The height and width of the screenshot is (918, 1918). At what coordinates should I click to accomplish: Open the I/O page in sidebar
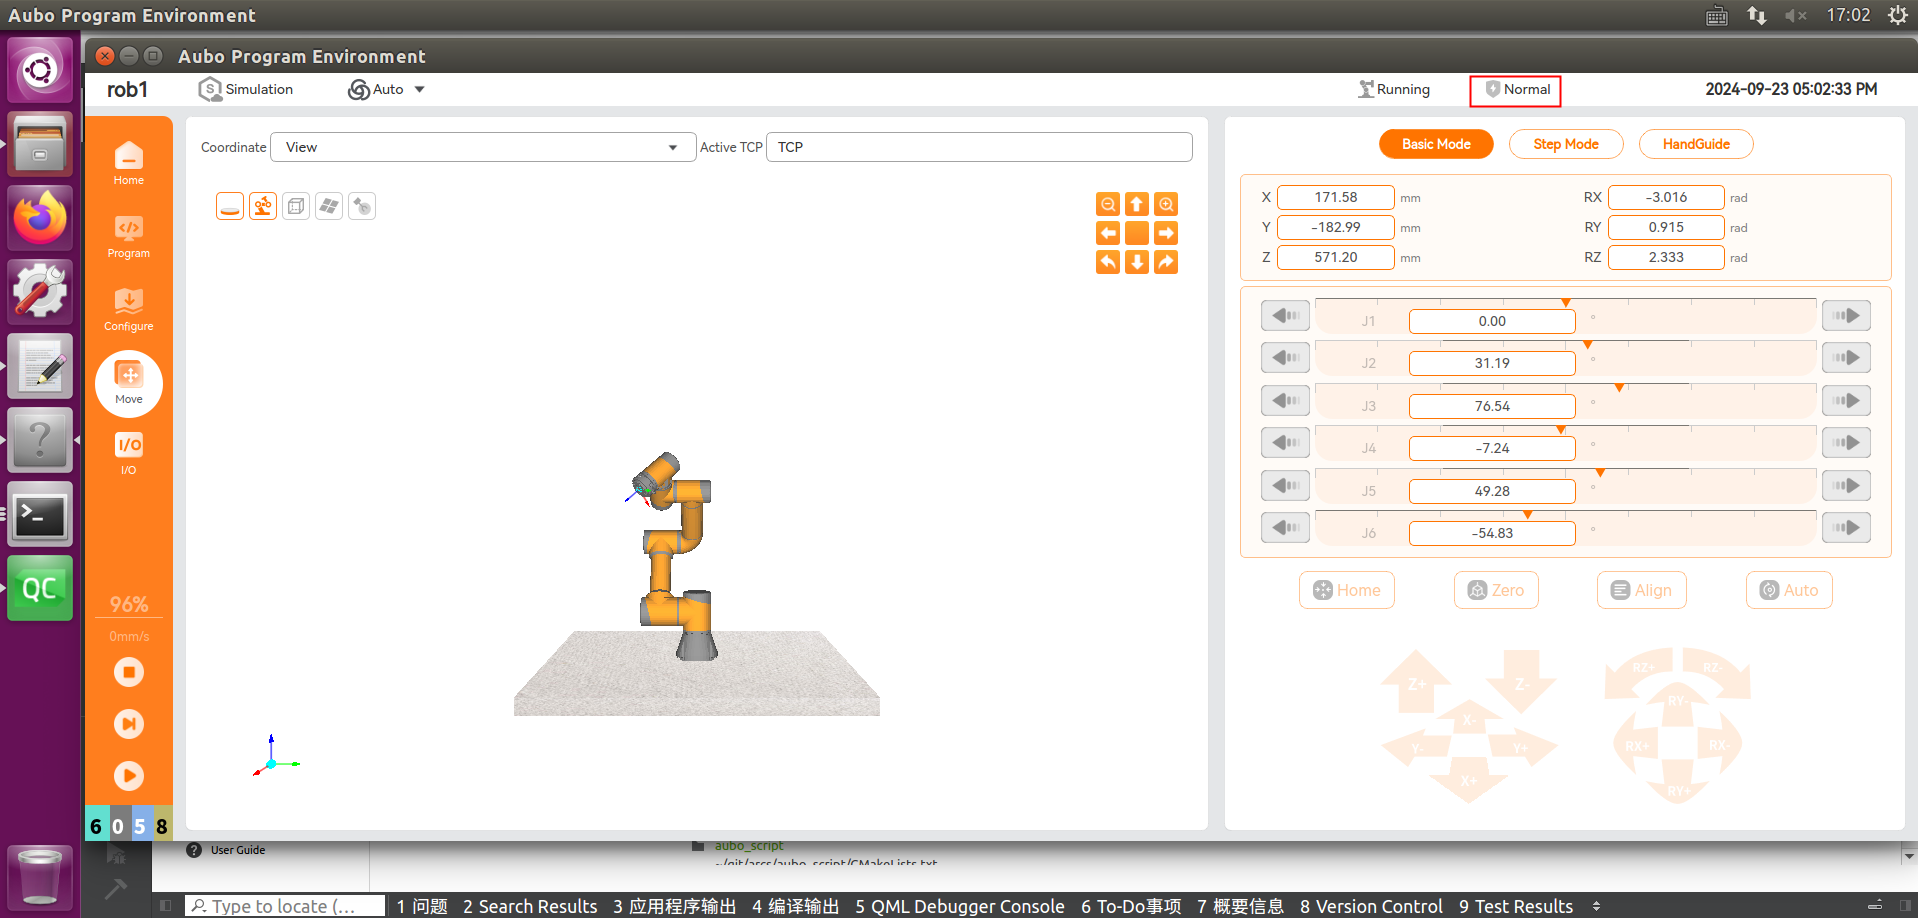tap(128, 453)
